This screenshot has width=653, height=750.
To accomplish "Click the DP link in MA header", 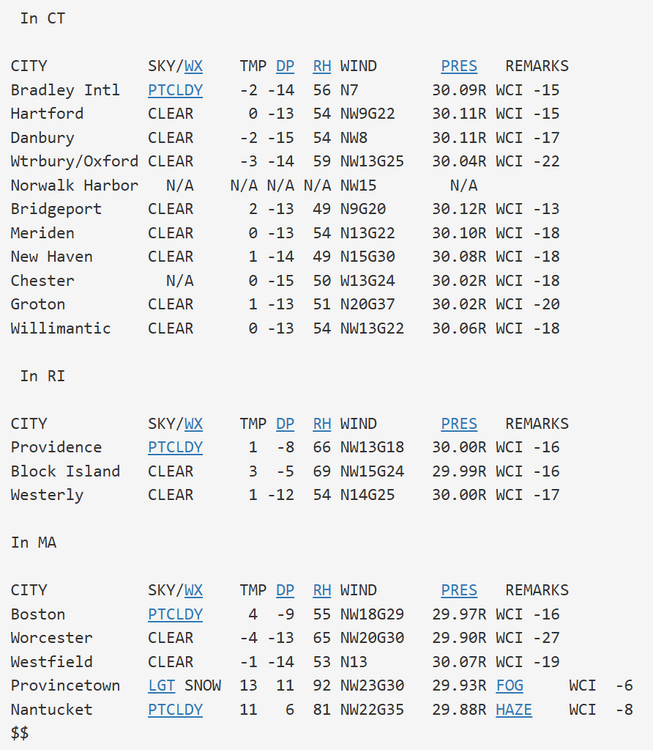I will click(285, 590).
